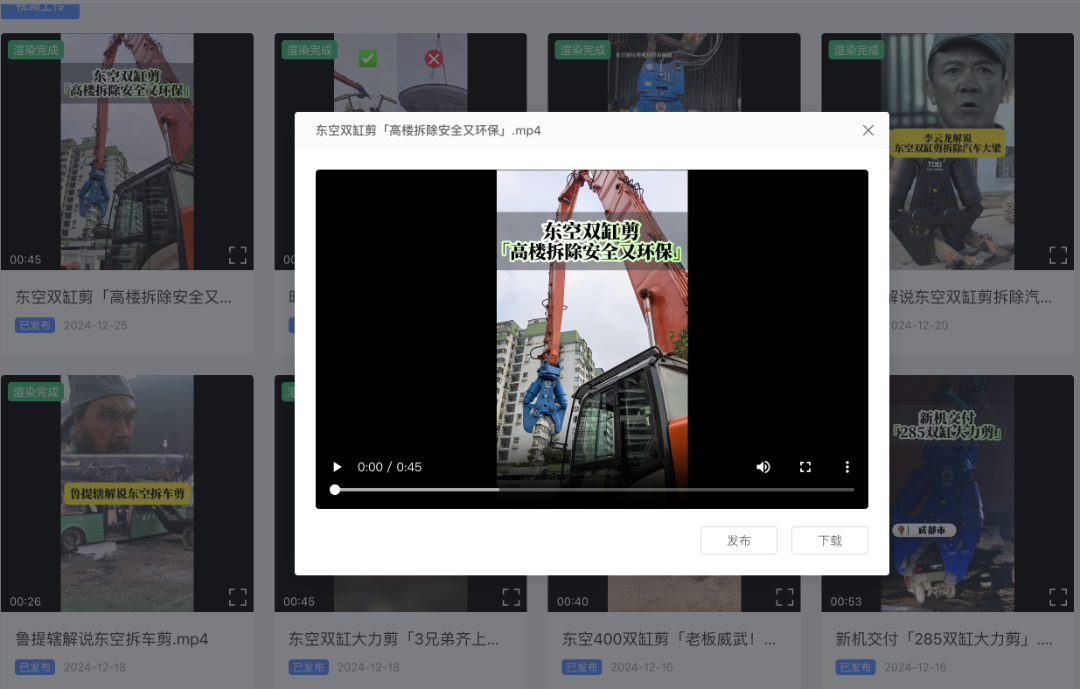1080x689 pixels.
Task: Click the video progress seek bar
Action: (594, 490)
